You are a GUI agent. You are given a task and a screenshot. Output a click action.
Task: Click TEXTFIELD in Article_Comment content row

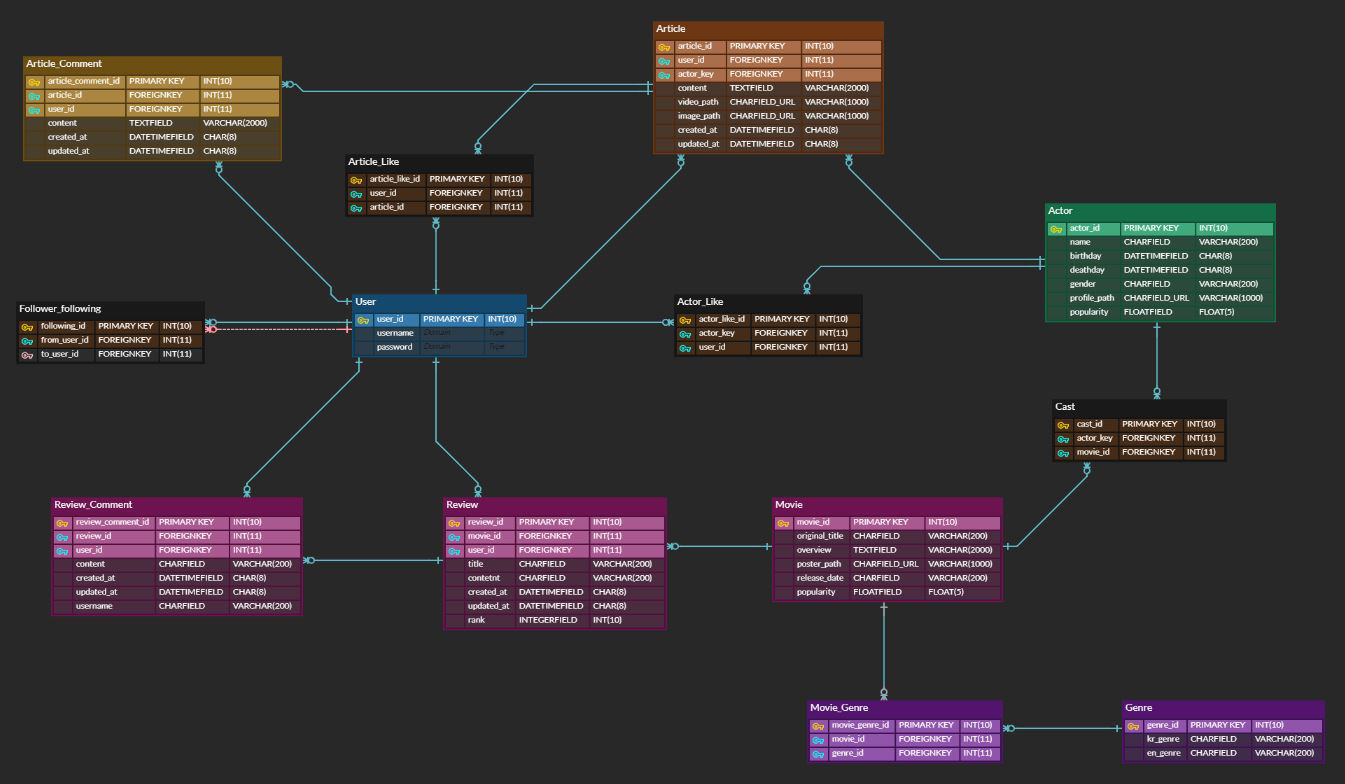[151, 123]
